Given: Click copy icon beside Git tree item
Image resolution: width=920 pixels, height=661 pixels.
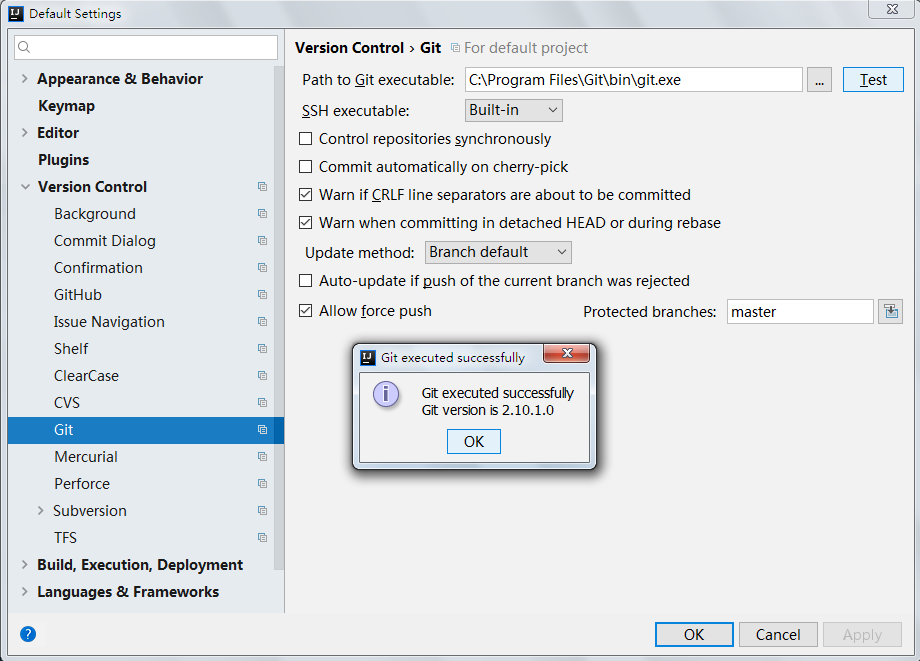Looking at the screenshot, I should click(x=262, y=430).
